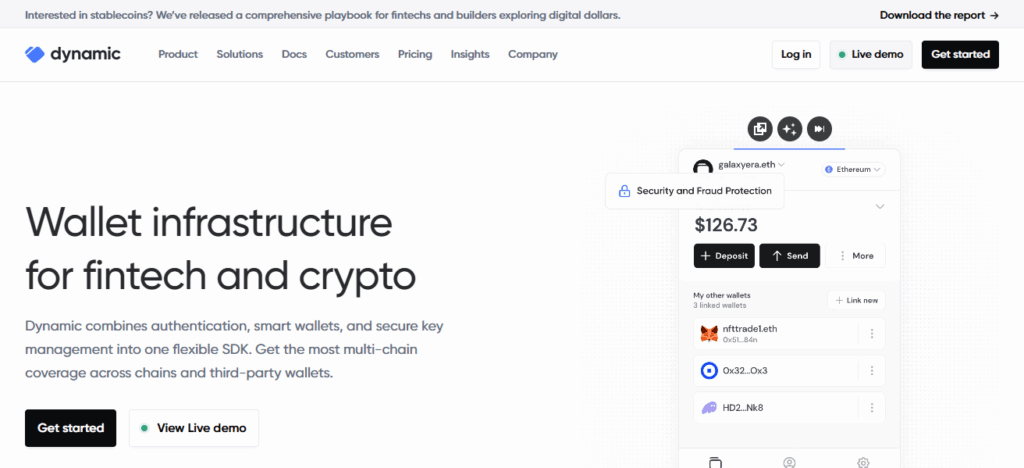
Task: Open options menu for HD2...Nk8 wallet
Action: tap(872, 408)
